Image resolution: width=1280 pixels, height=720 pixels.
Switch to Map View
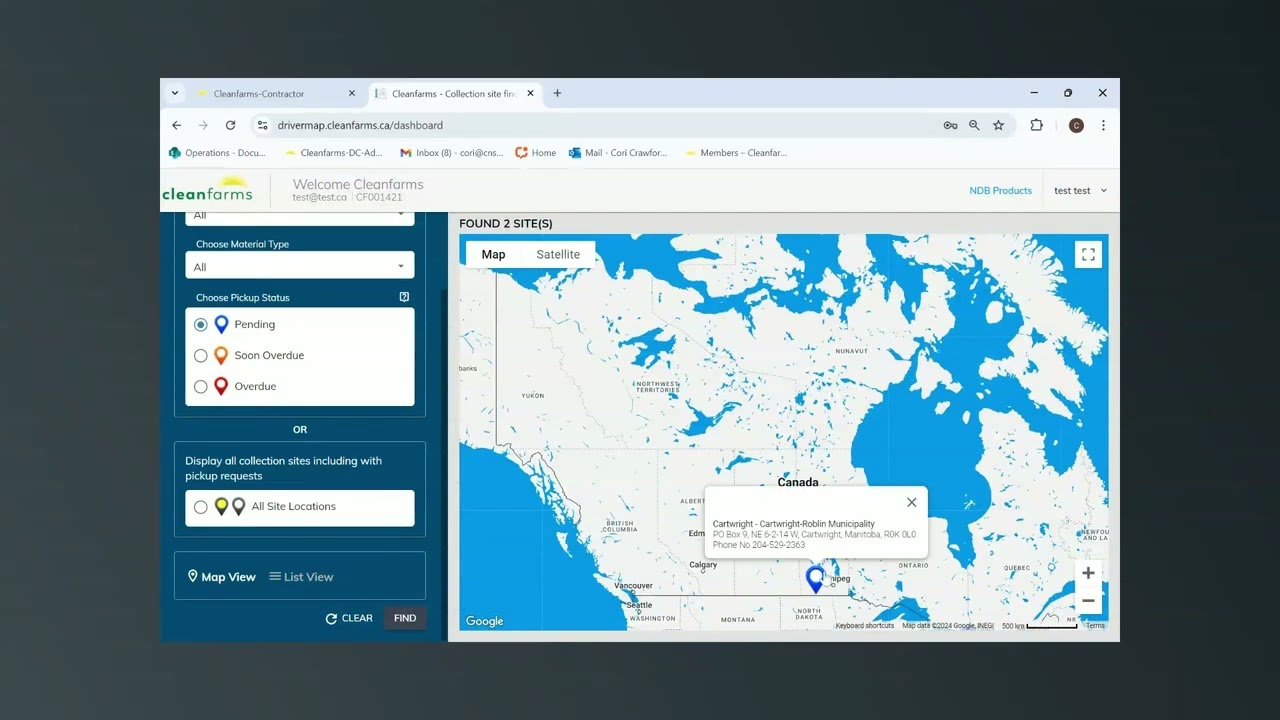tap(222, 577)
